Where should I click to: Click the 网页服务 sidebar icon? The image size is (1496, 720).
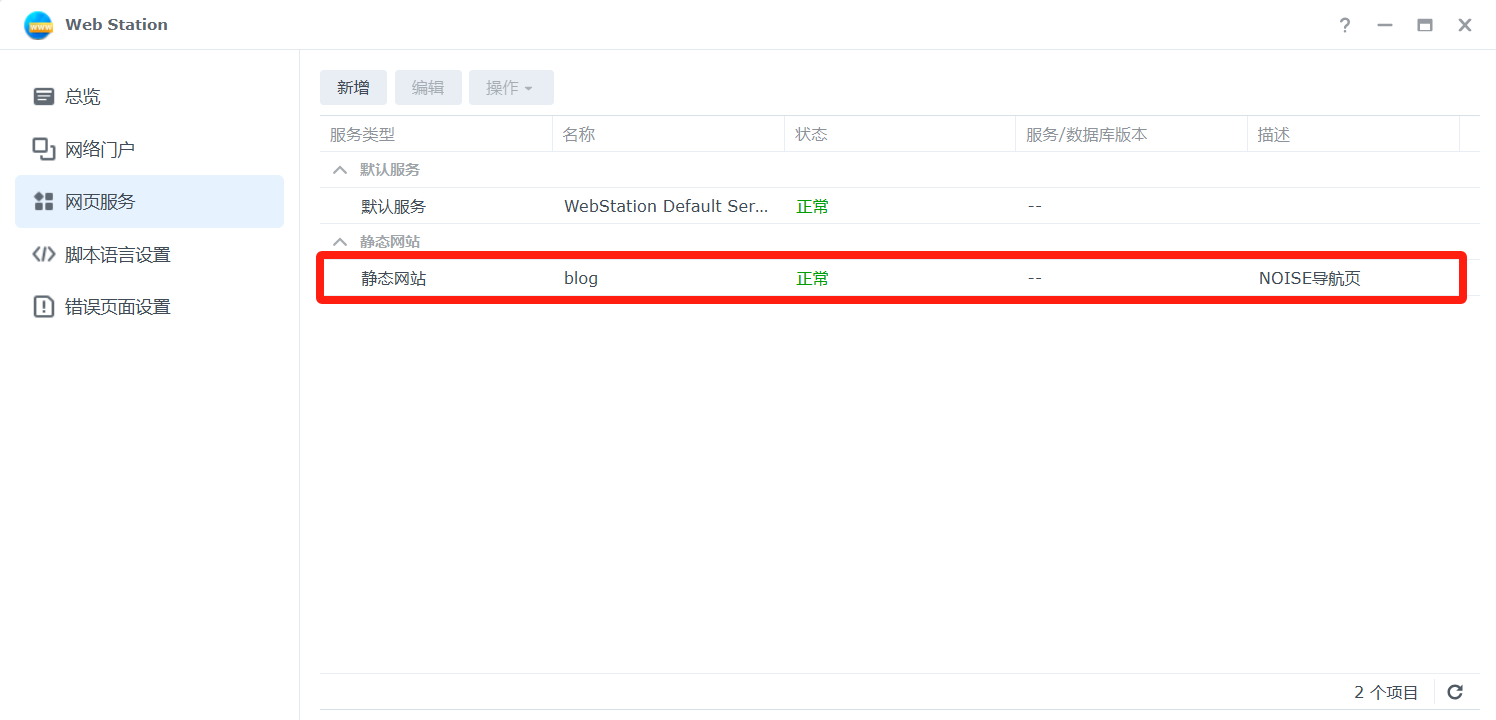click(44, 202)
